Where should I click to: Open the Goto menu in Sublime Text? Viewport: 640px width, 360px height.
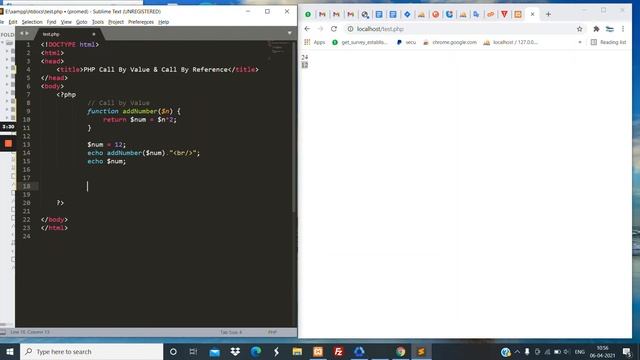tap(81, 22)
